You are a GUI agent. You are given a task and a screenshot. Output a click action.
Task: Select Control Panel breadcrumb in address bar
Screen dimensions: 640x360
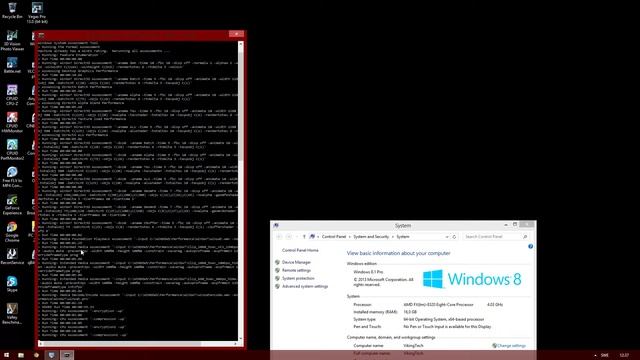click(333, 237)
